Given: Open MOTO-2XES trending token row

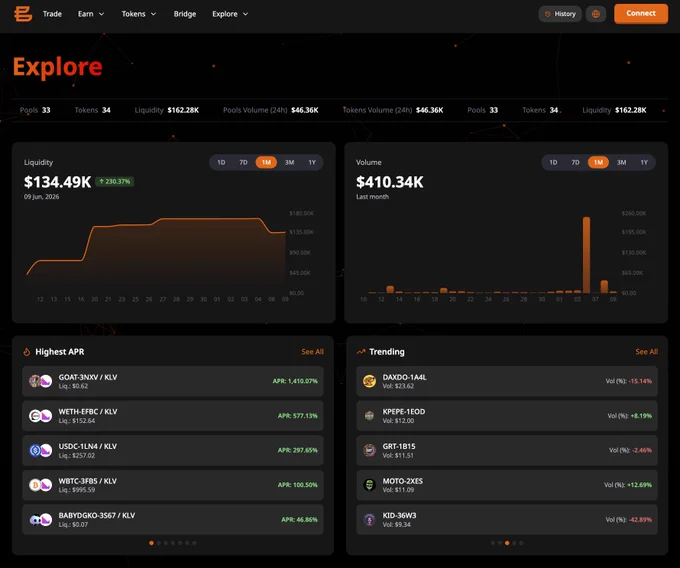Looking at the screenshot, I should click(x=507, y=485).
